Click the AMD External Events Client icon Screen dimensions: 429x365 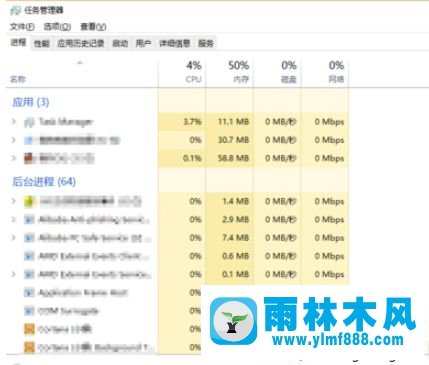[x=29, y=256]
